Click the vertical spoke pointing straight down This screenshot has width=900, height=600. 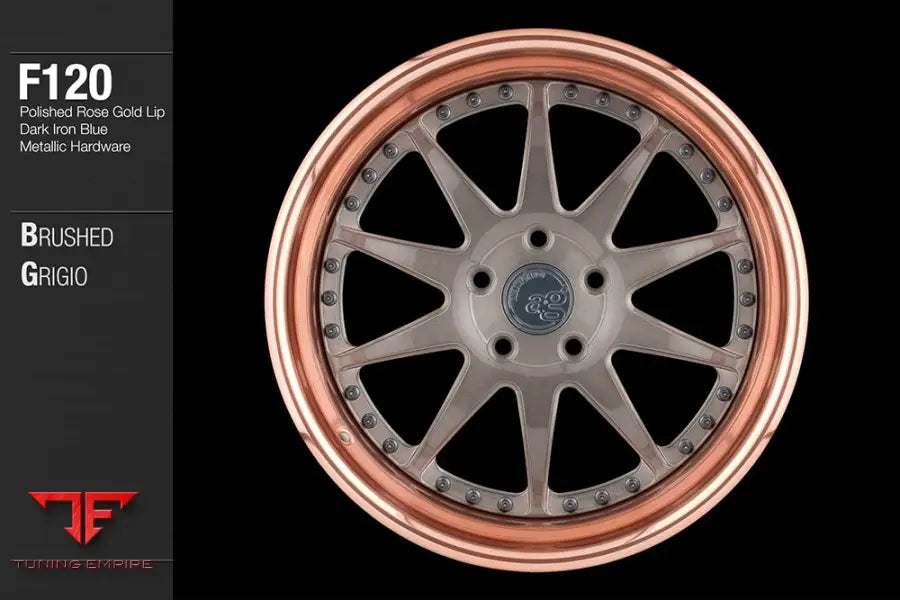537,440
